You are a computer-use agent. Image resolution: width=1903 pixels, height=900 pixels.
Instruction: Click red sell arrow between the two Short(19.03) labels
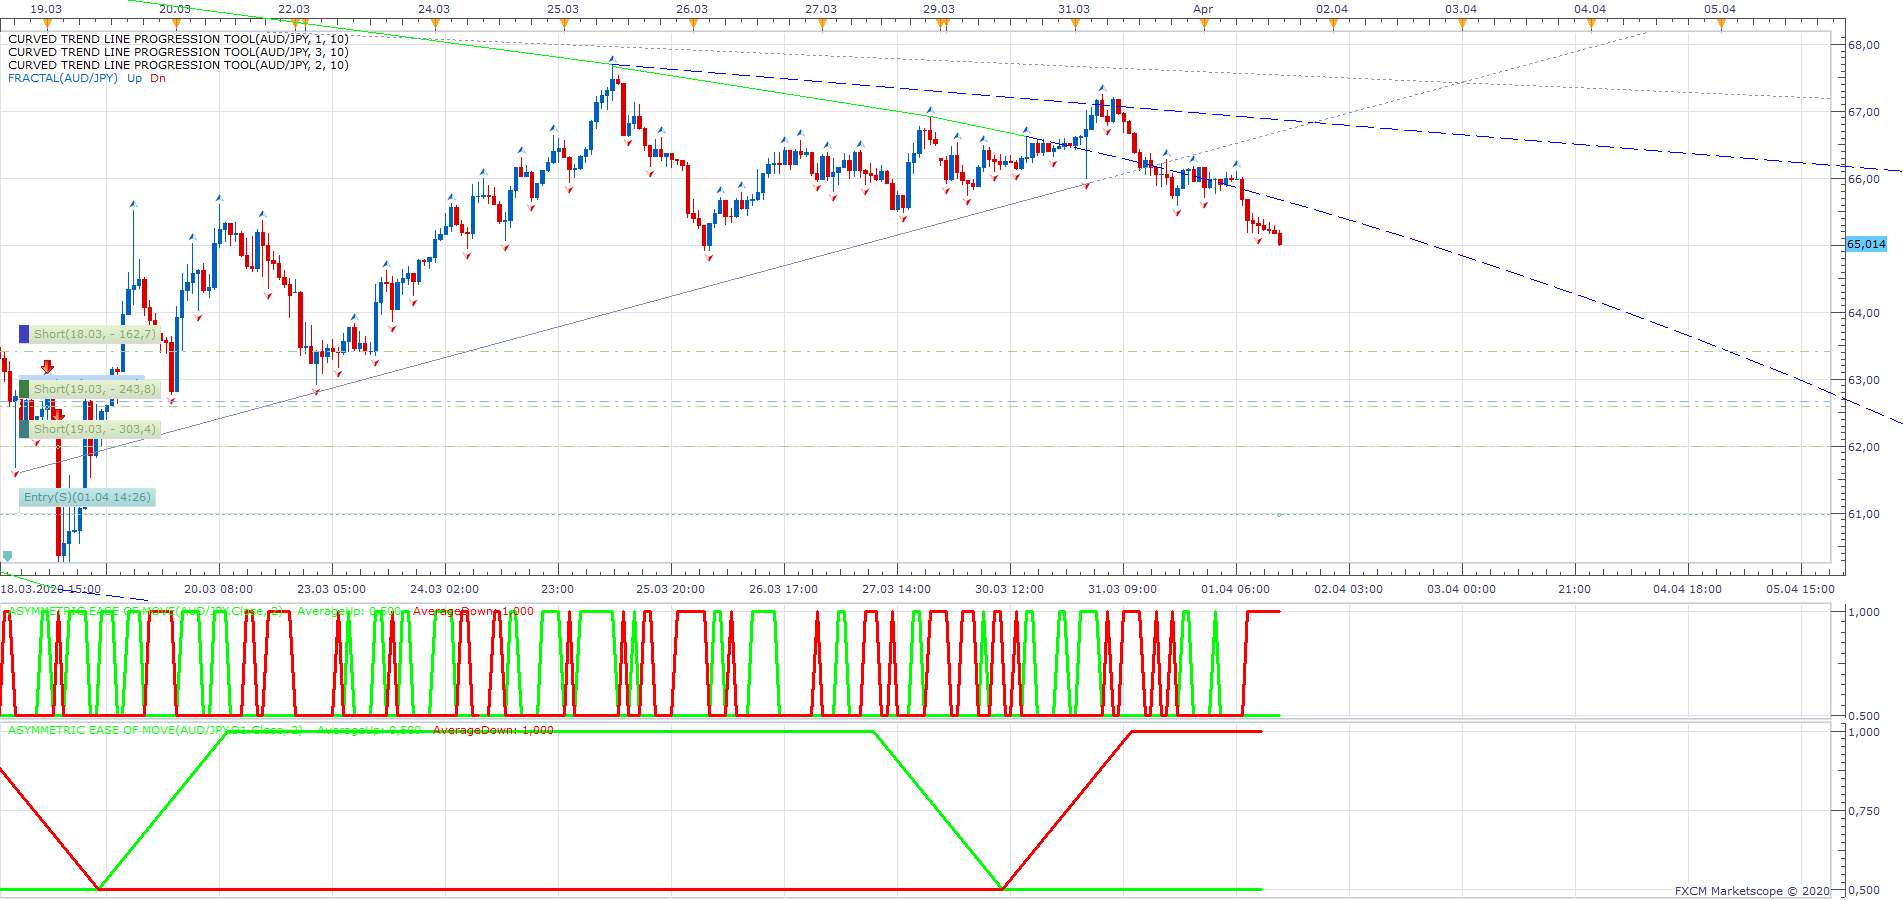pos(58,413)
